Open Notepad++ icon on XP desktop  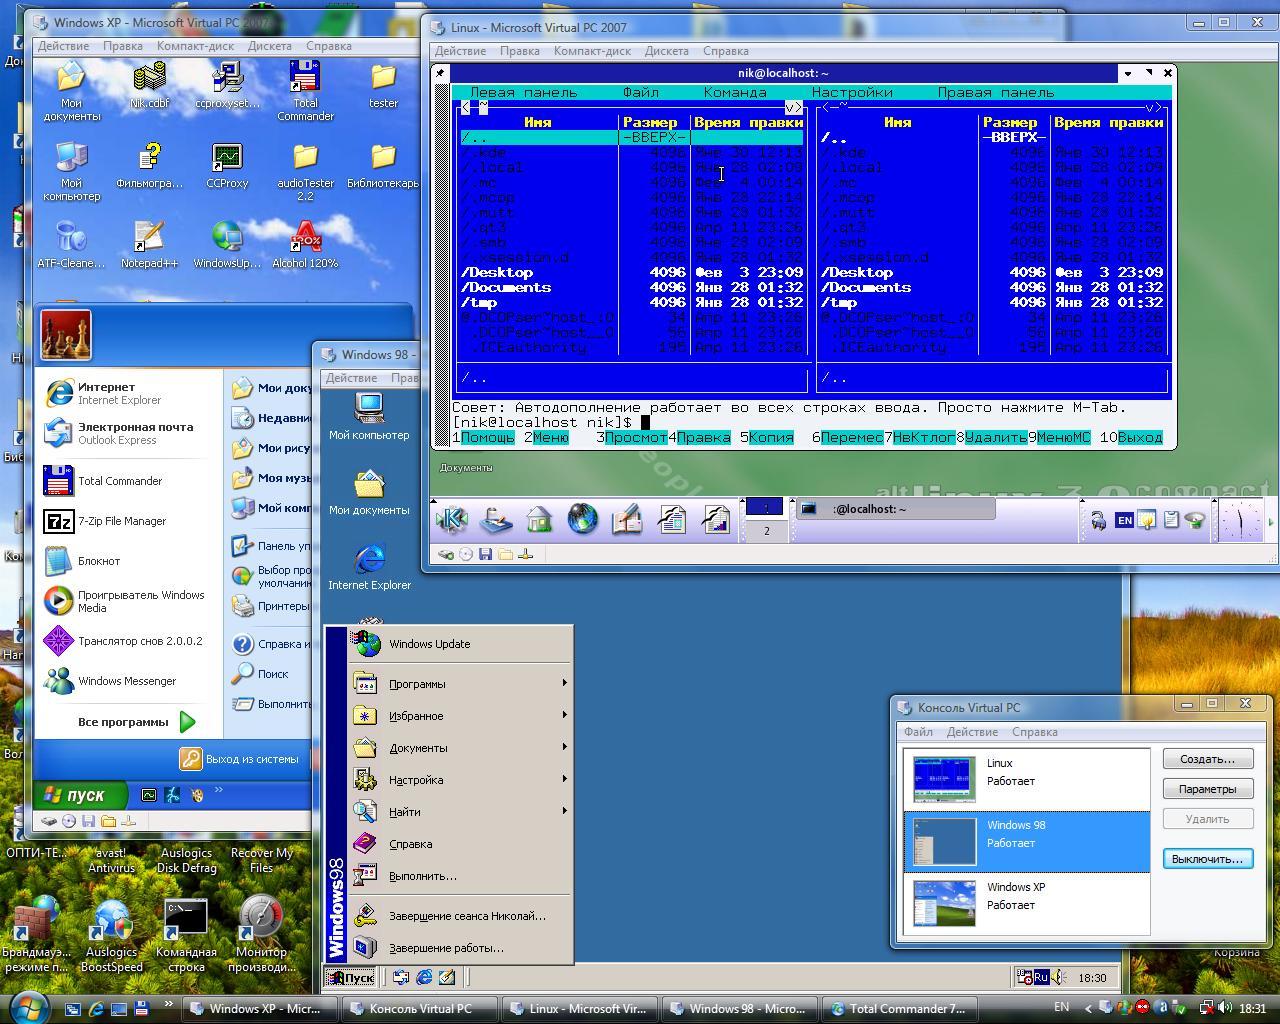pyautogui.click(x=149, y=246)
